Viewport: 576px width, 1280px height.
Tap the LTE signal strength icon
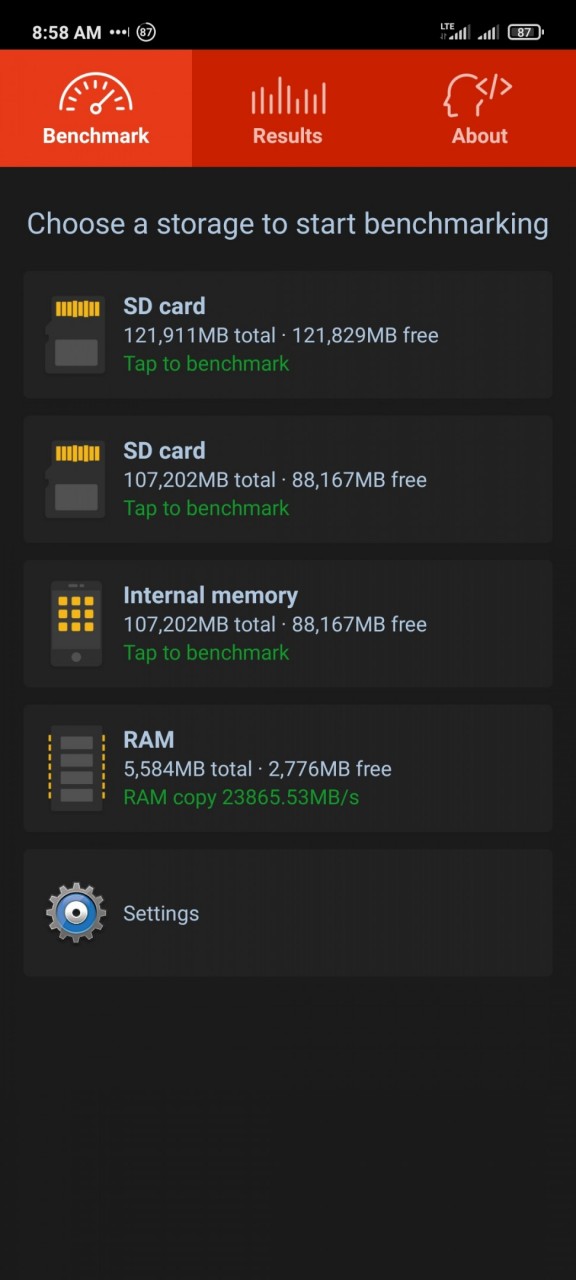[x=455, y=32]
